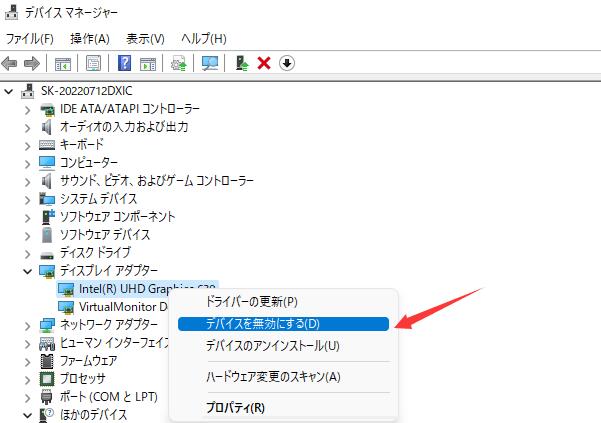Expand サウンド、ビデオ、およびゲーム コントローラー node
Viewport: 601px width, 423px height.
[27, 182]
